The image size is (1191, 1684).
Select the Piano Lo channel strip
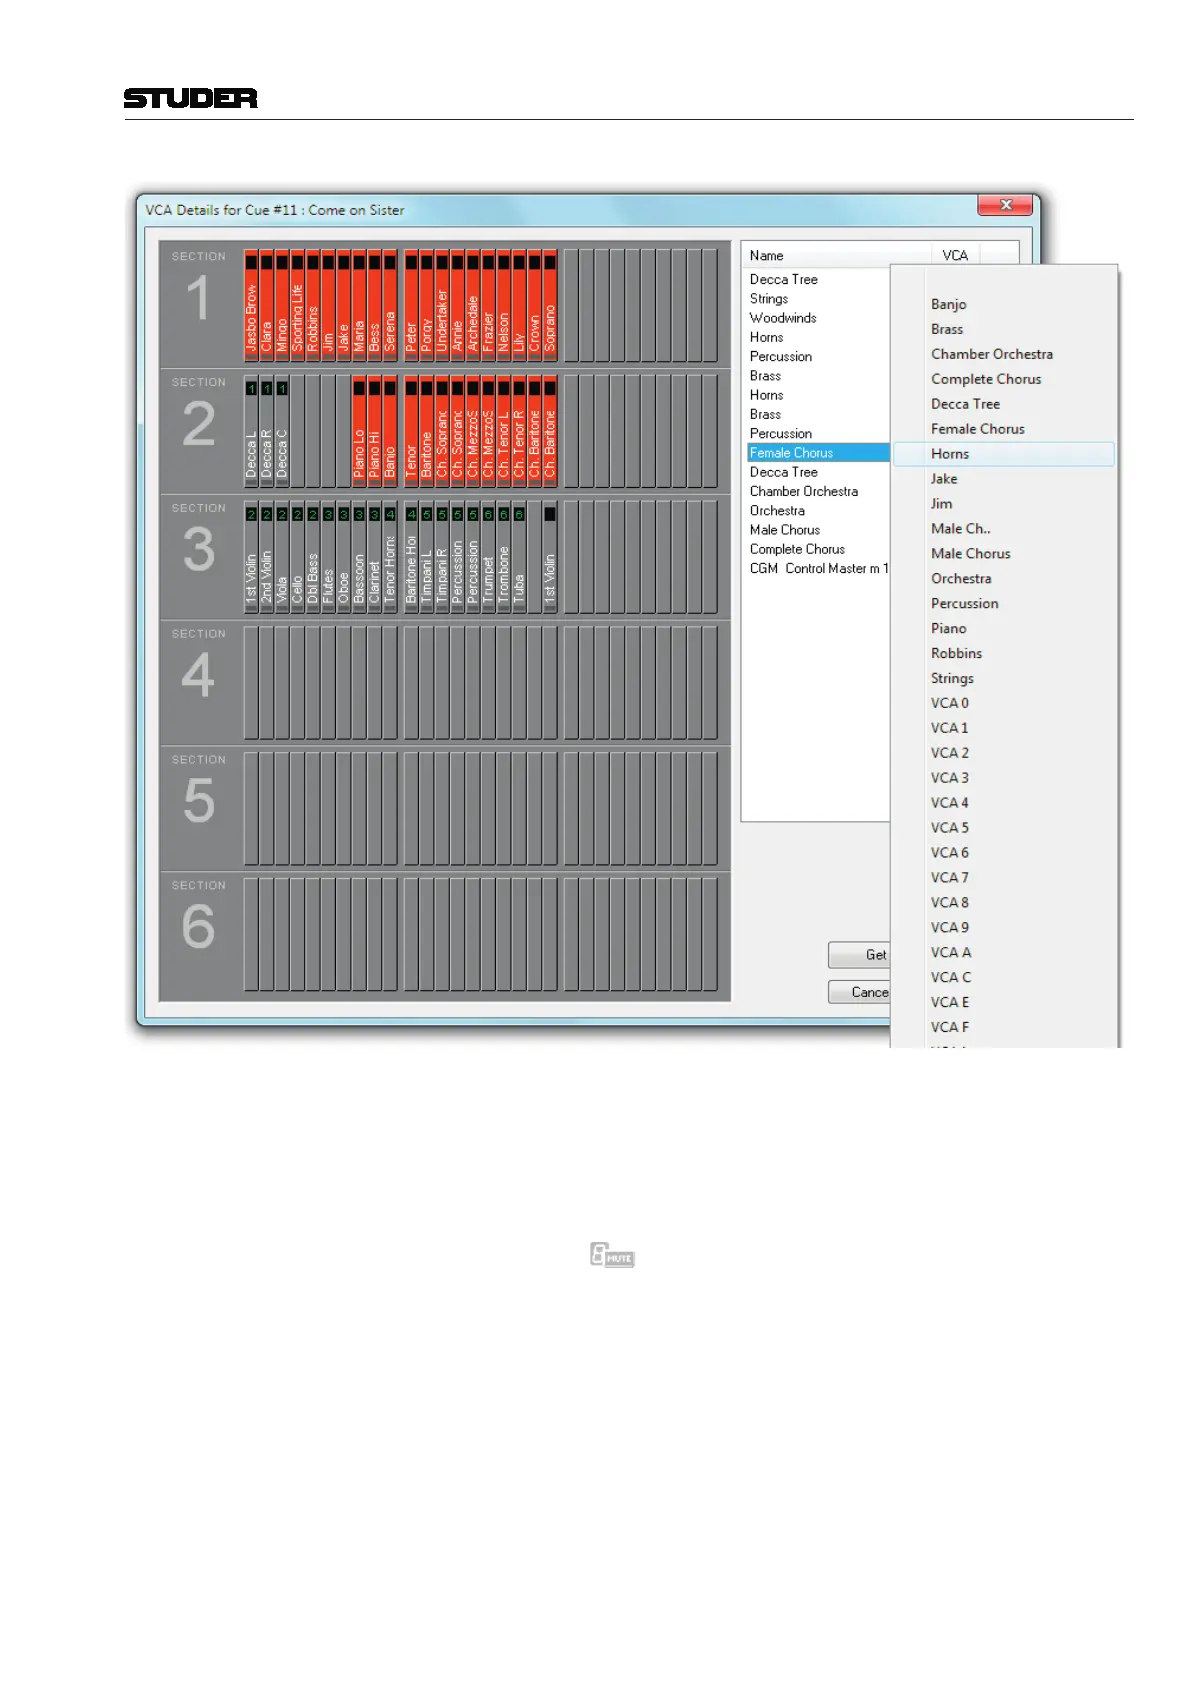point(359,431)
